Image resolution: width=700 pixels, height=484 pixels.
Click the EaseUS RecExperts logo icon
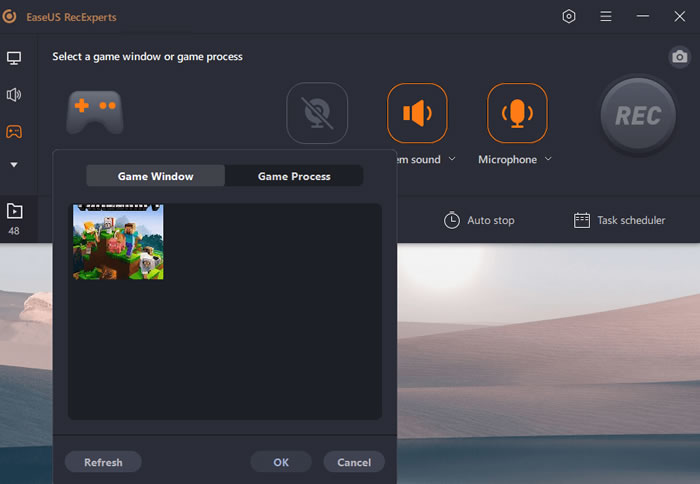pos(9,17)
